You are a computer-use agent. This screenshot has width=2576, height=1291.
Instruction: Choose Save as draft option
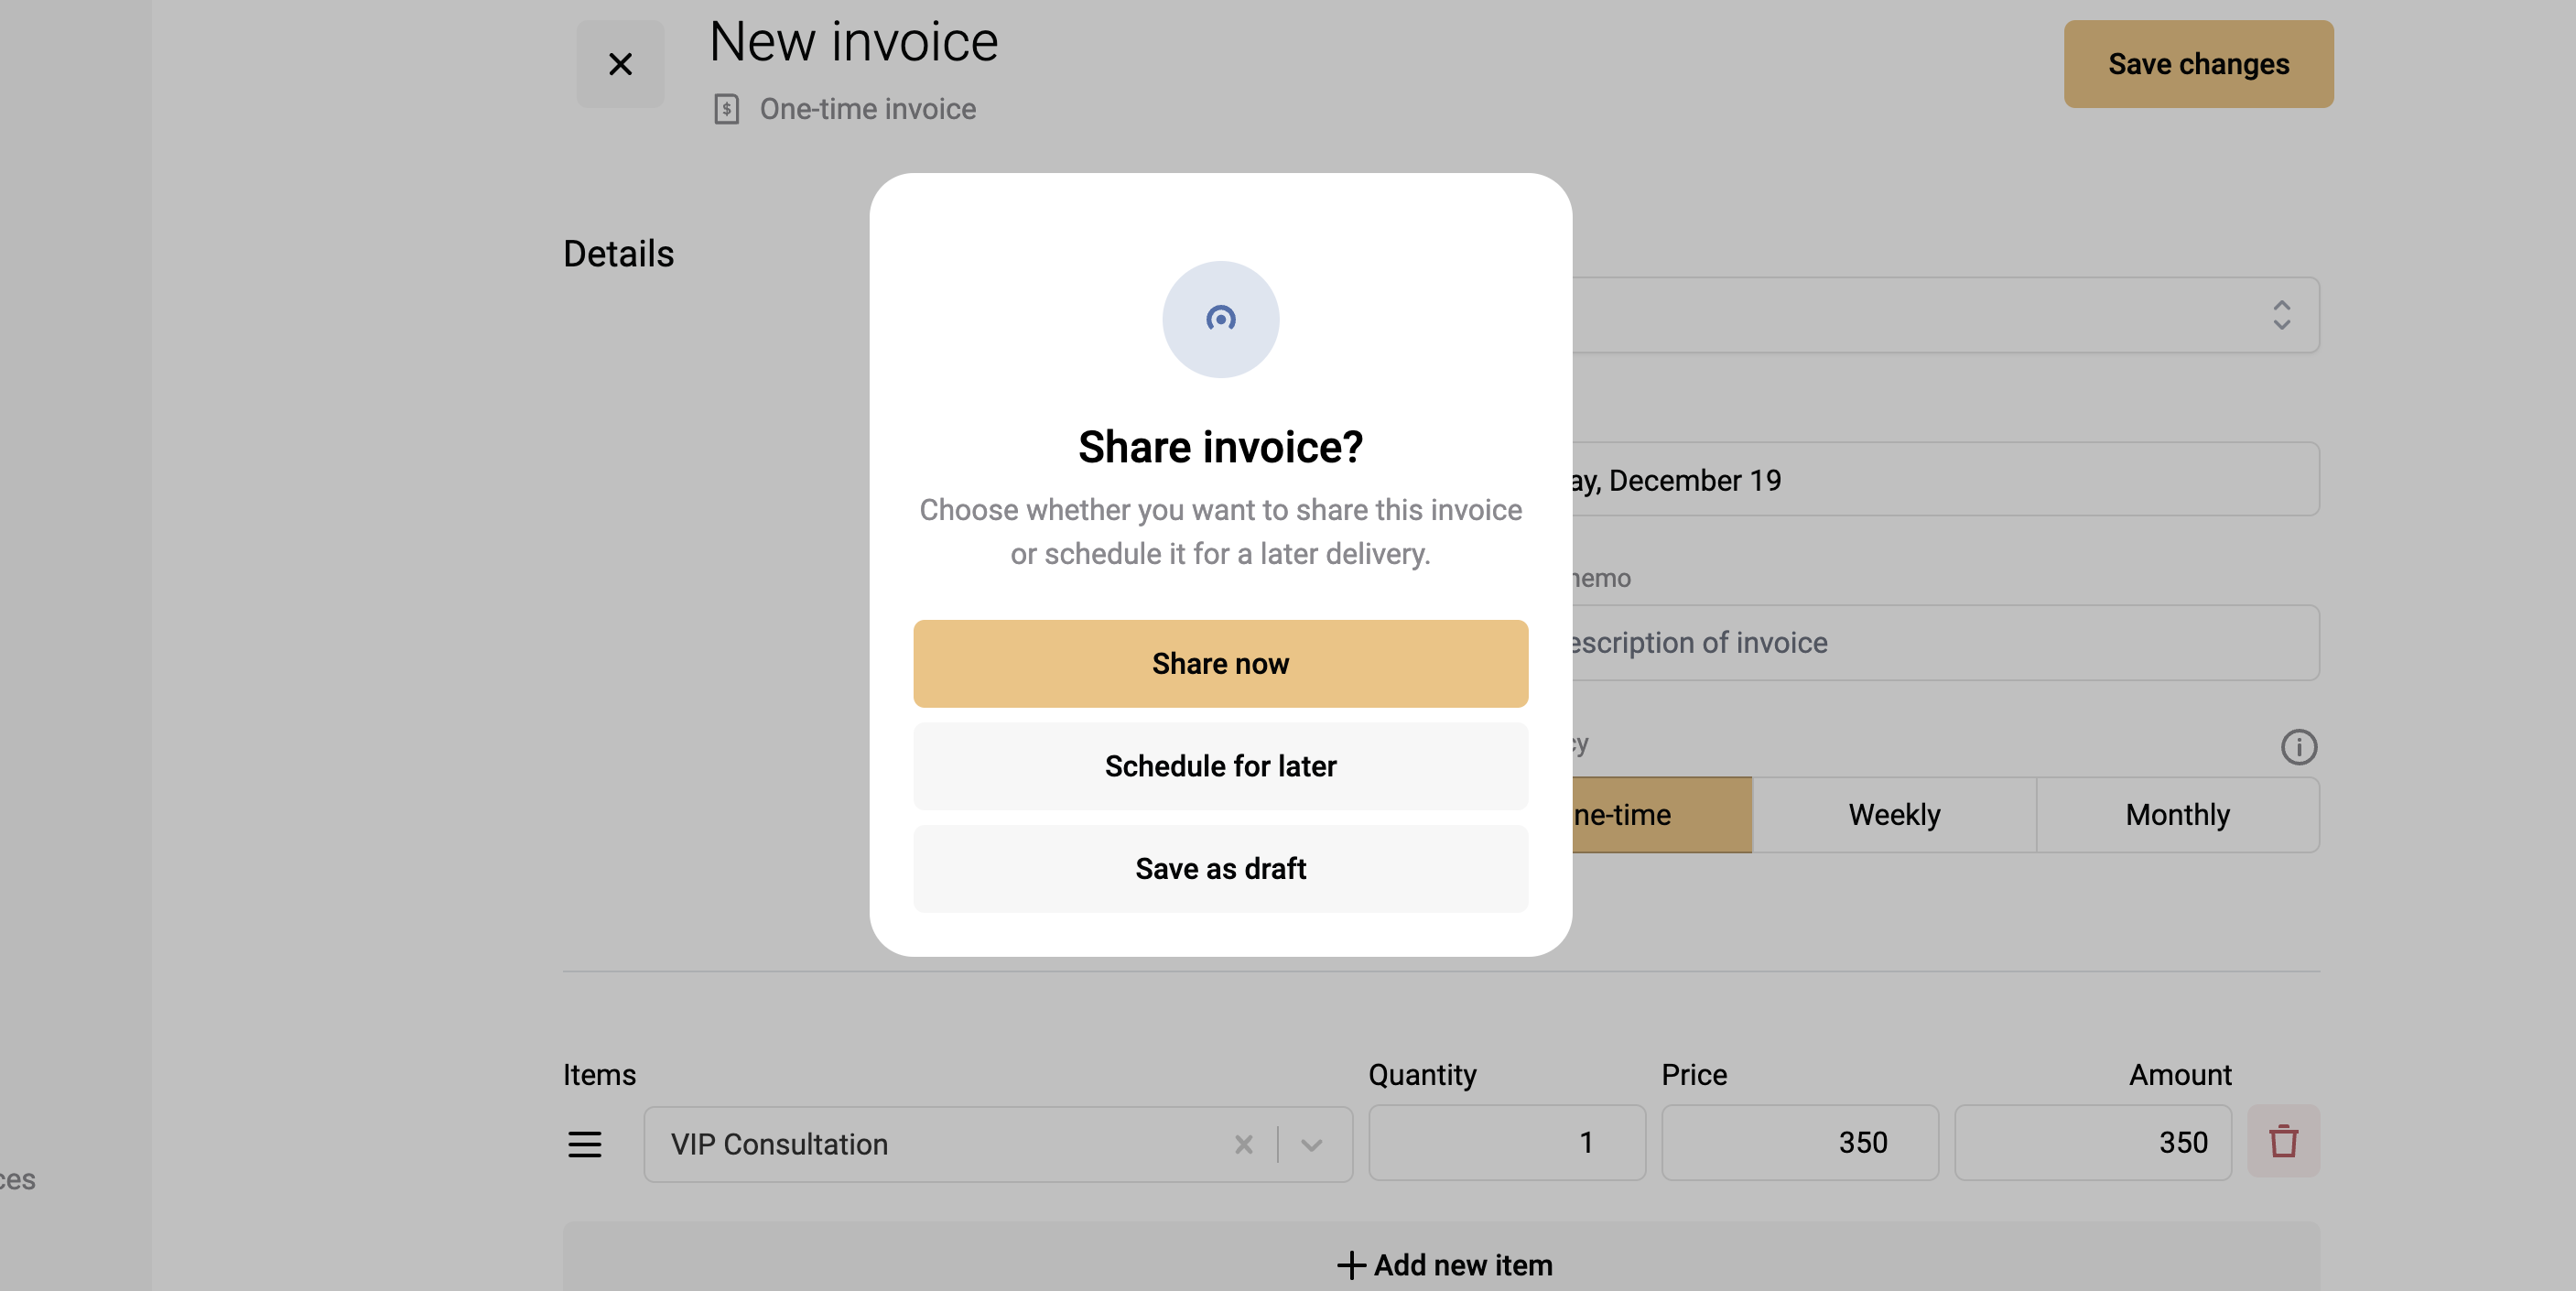[1220, 869]
